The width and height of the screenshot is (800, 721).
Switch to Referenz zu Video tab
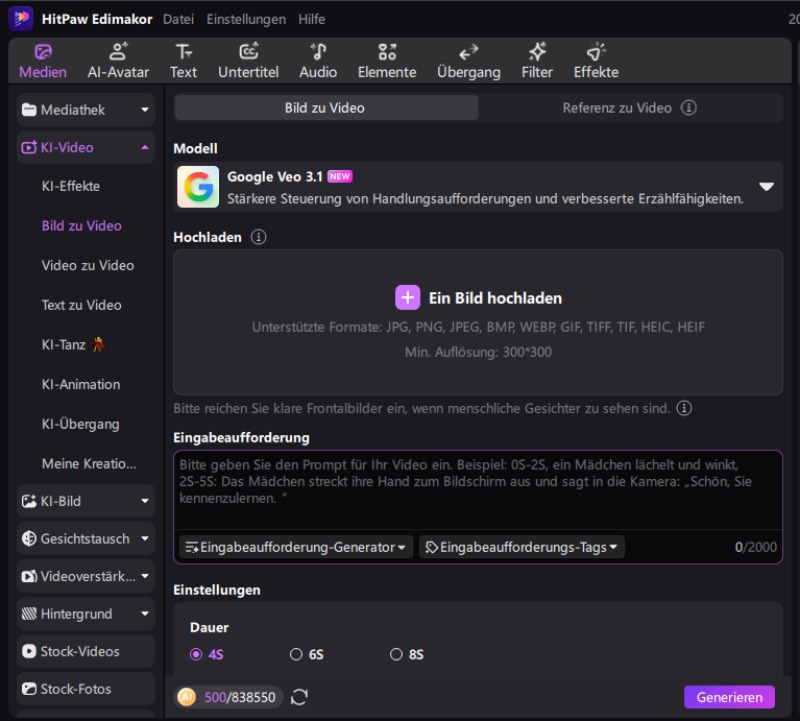628,108
